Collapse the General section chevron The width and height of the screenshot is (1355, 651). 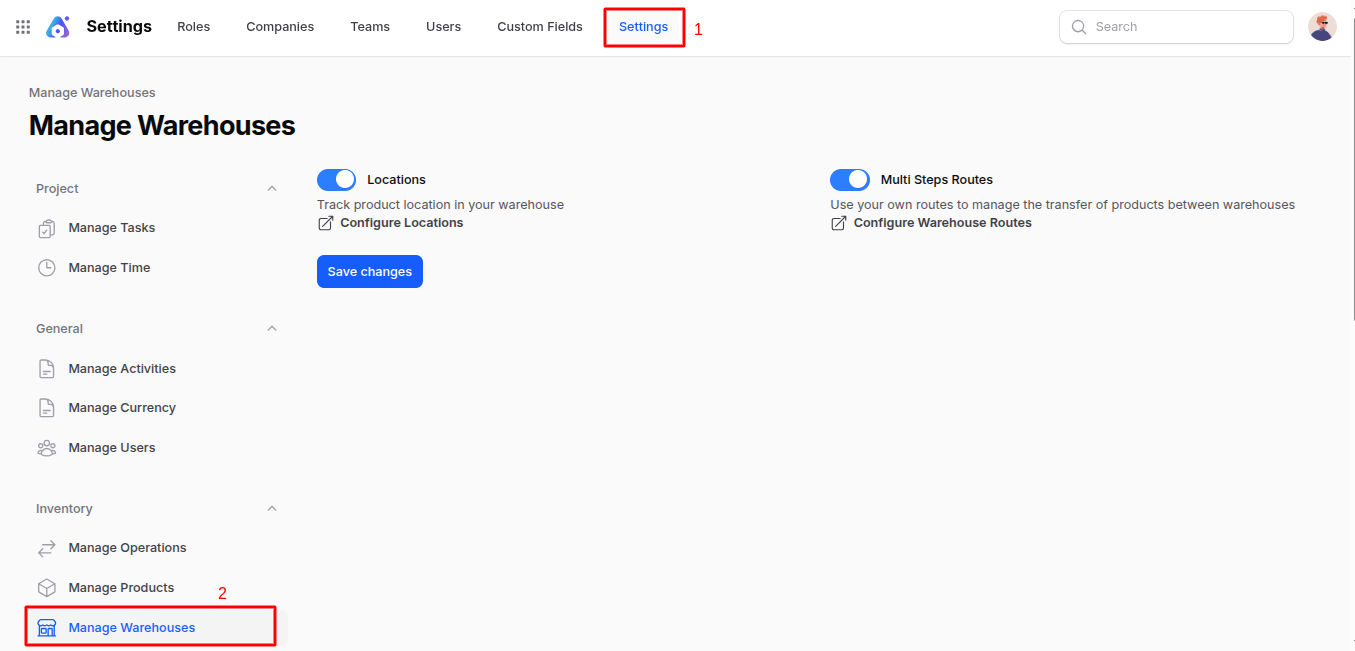pyautogui.click(x=272, y=329)
